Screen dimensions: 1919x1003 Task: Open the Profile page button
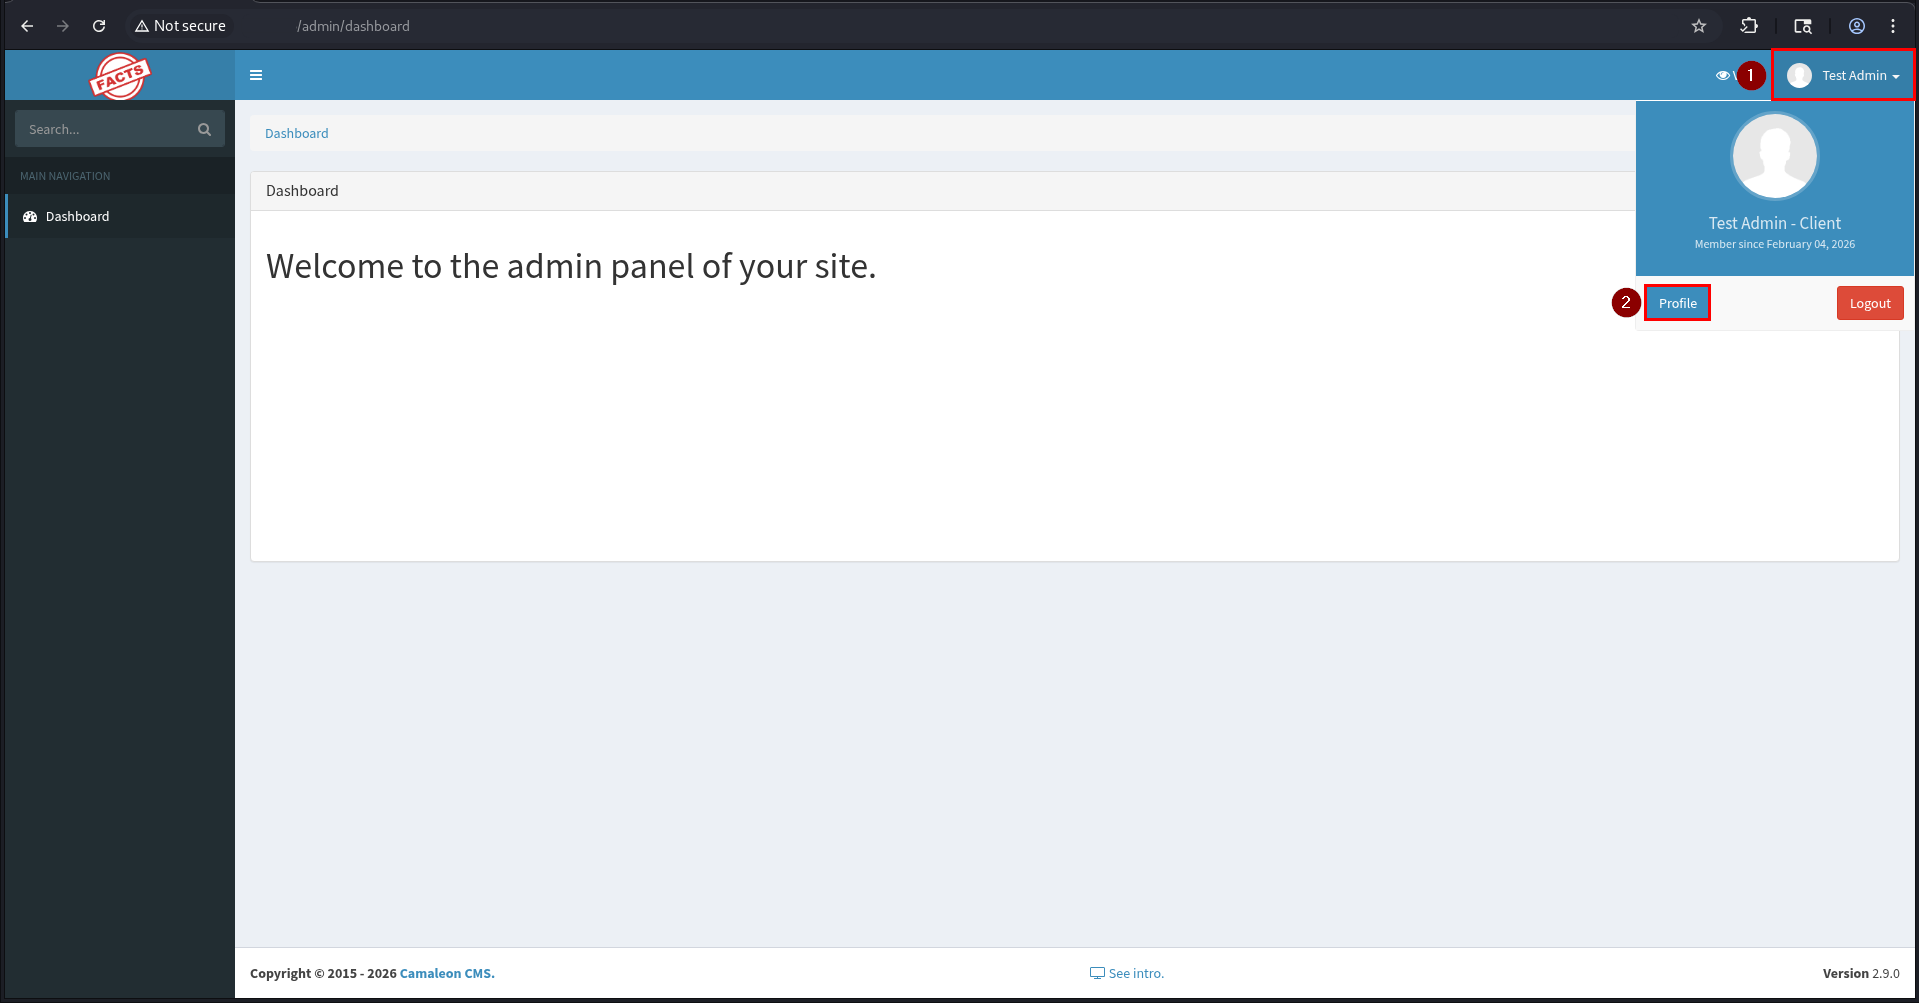pyautogui.click(x=1677, y=303)
